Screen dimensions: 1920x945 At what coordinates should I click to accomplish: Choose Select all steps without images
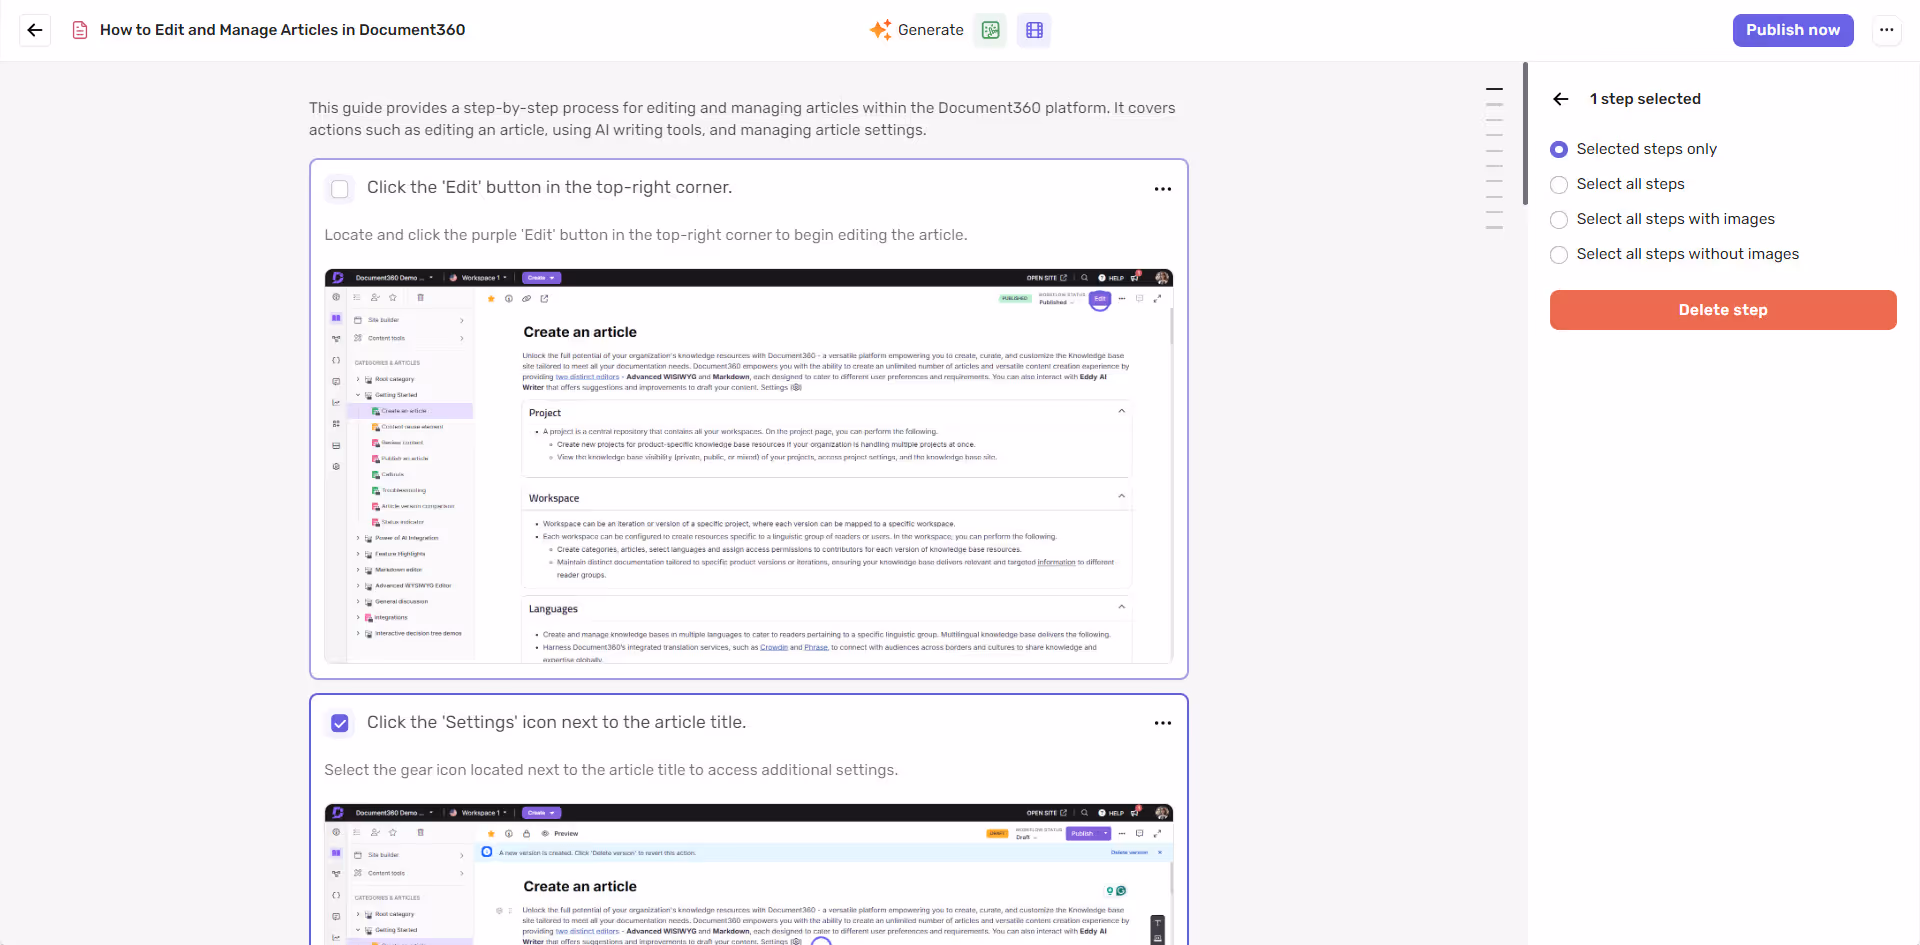click(1559, 255)
